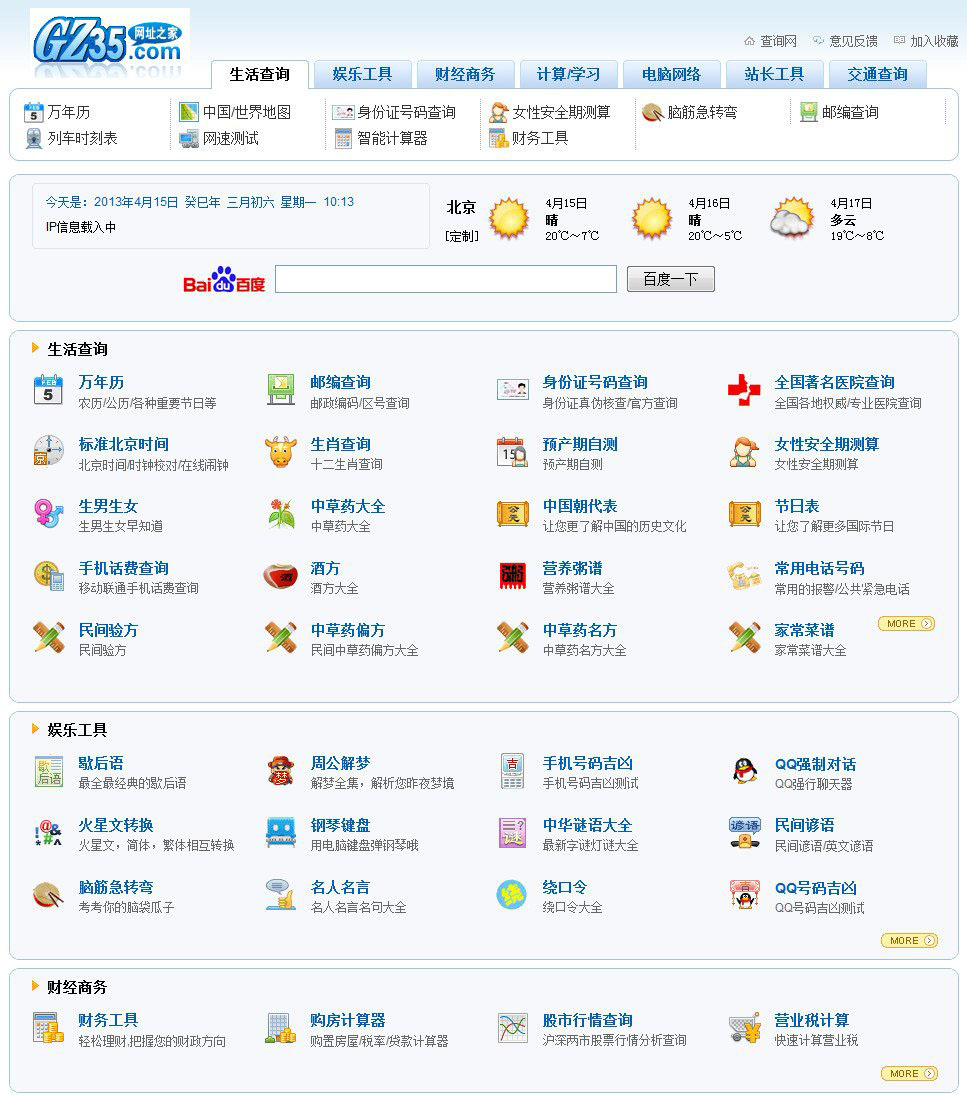Click inside the Baidu search input box

pos(443,278)
